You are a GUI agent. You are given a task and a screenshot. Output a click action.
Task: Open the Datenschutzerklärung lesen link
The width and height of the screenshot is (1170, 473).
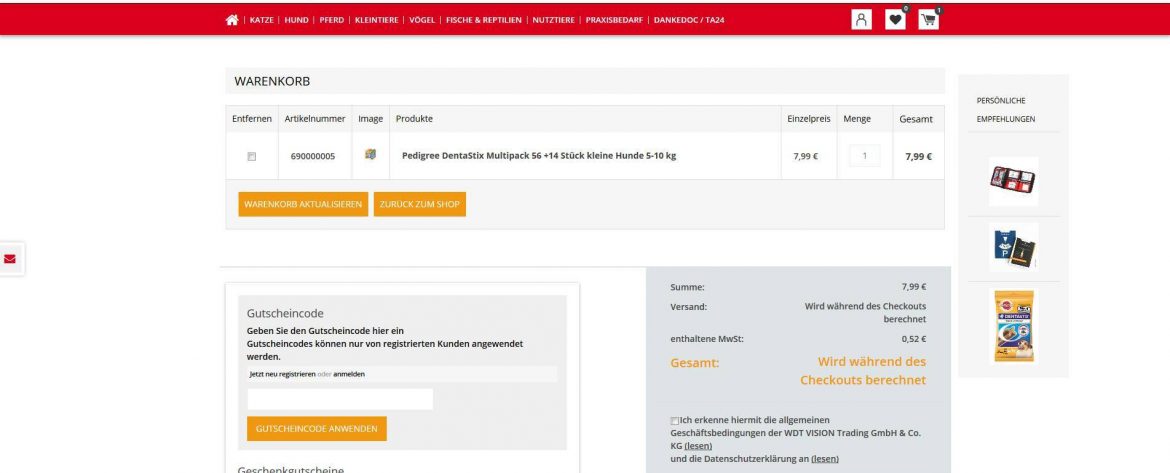coord(825,459)
